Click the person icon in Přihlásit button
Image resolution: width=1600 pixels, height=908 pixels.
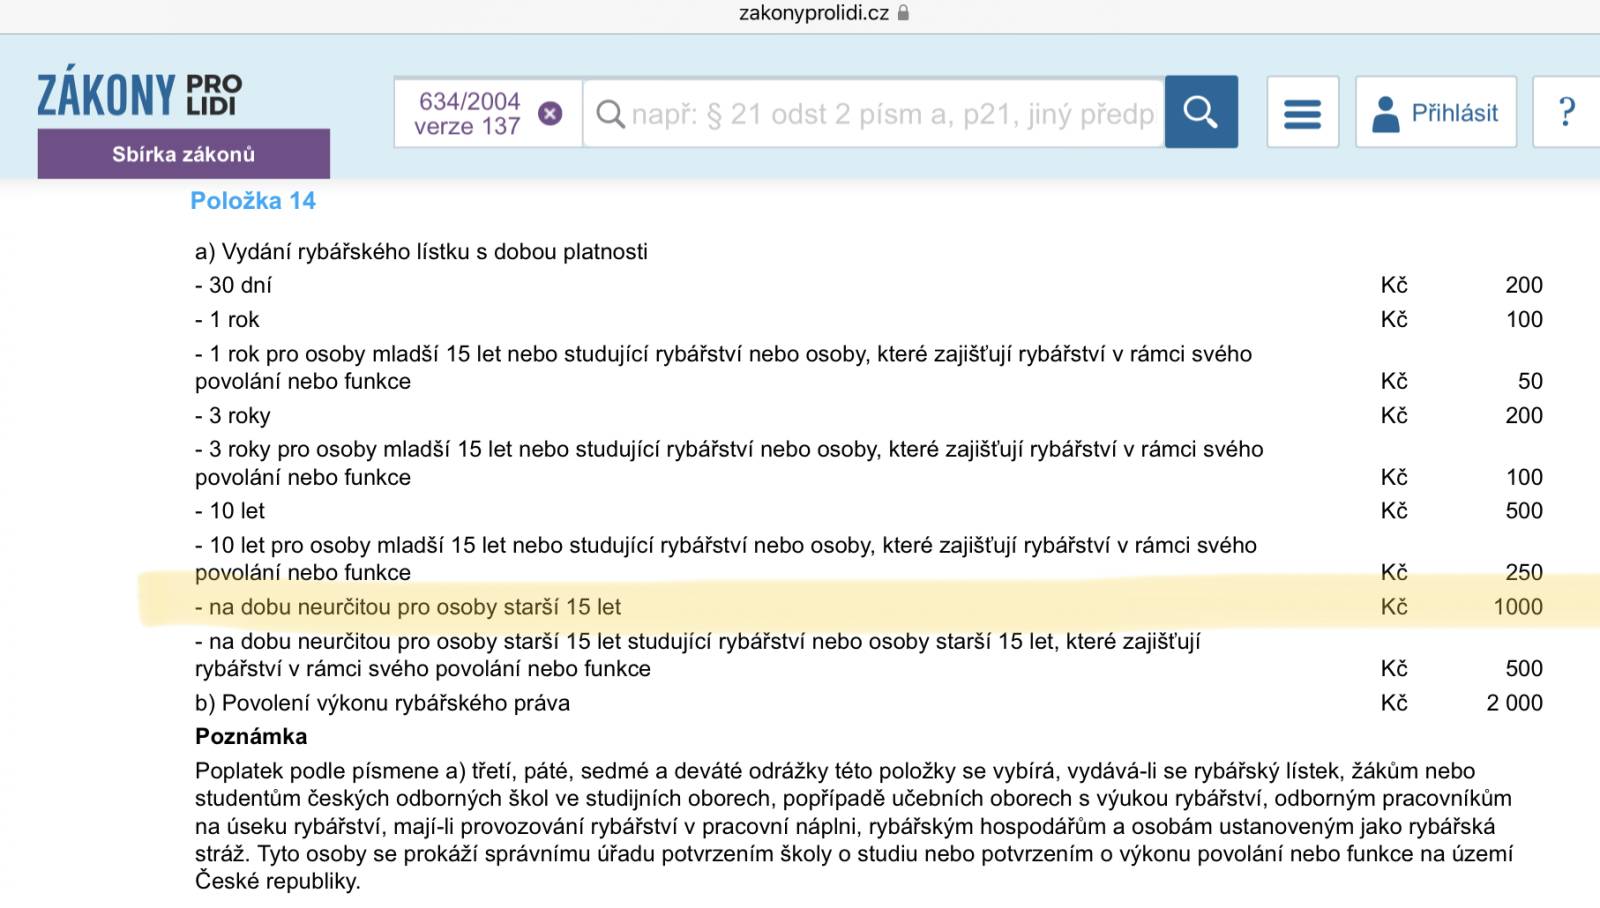pos(1386,113)
